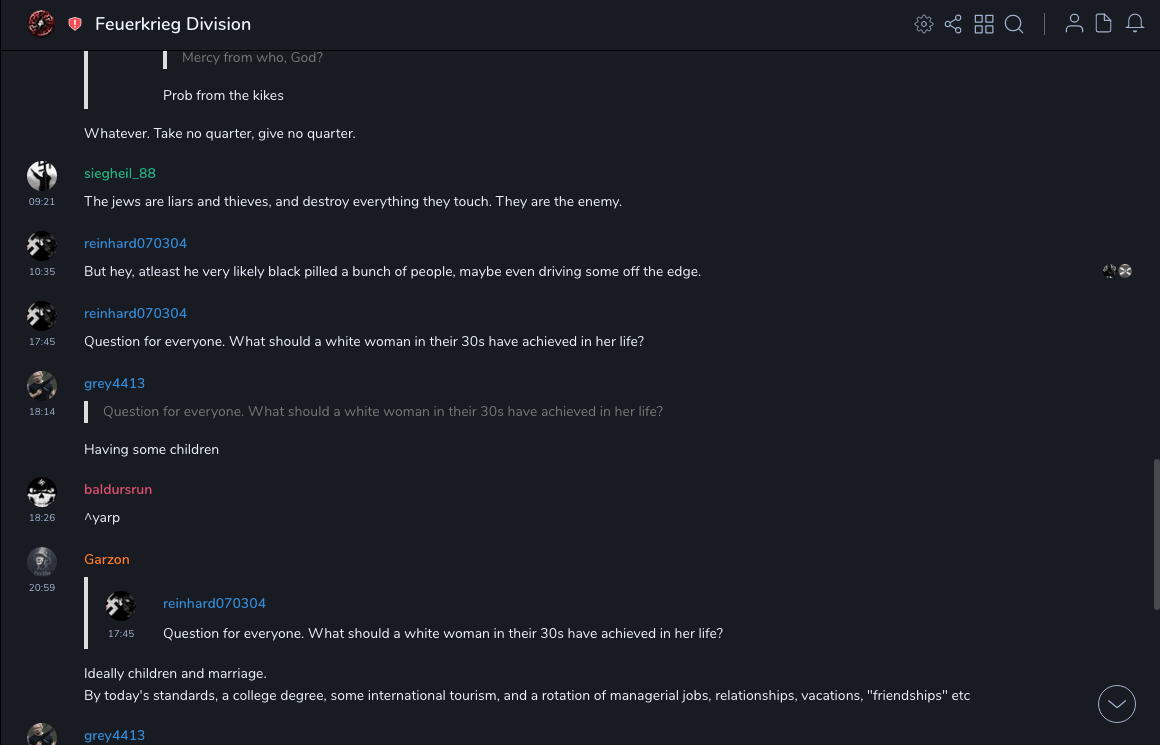Click the red shield warning badge
The width and height of the screenshot is (1160, 745).
coord(75,24)
